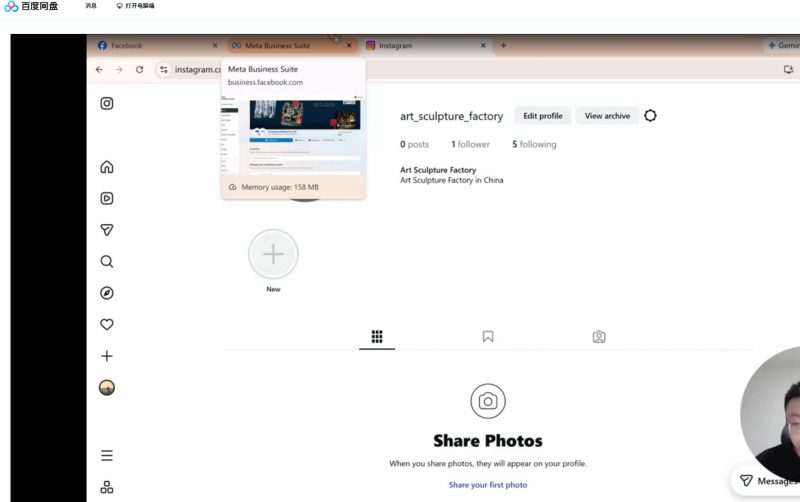Click the instagram.com address bar
This screenshot has height=502, width=800.
[197, 69]
